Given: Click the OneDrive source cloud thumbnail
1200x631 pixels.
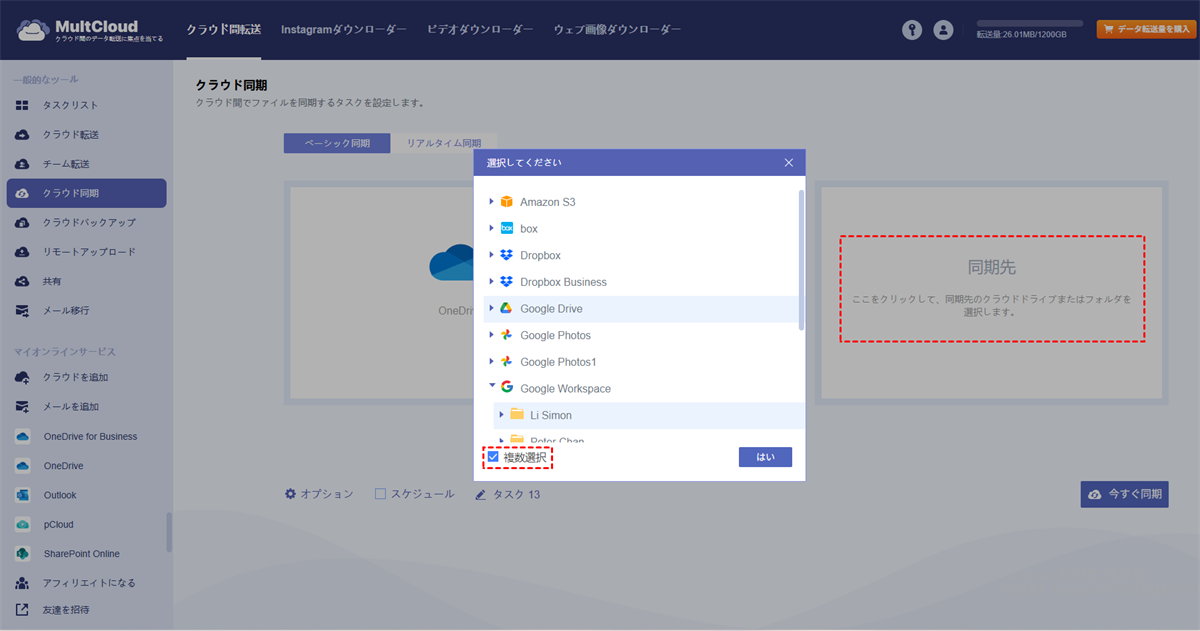Looking at the screenshot, I should click(451, 264).
